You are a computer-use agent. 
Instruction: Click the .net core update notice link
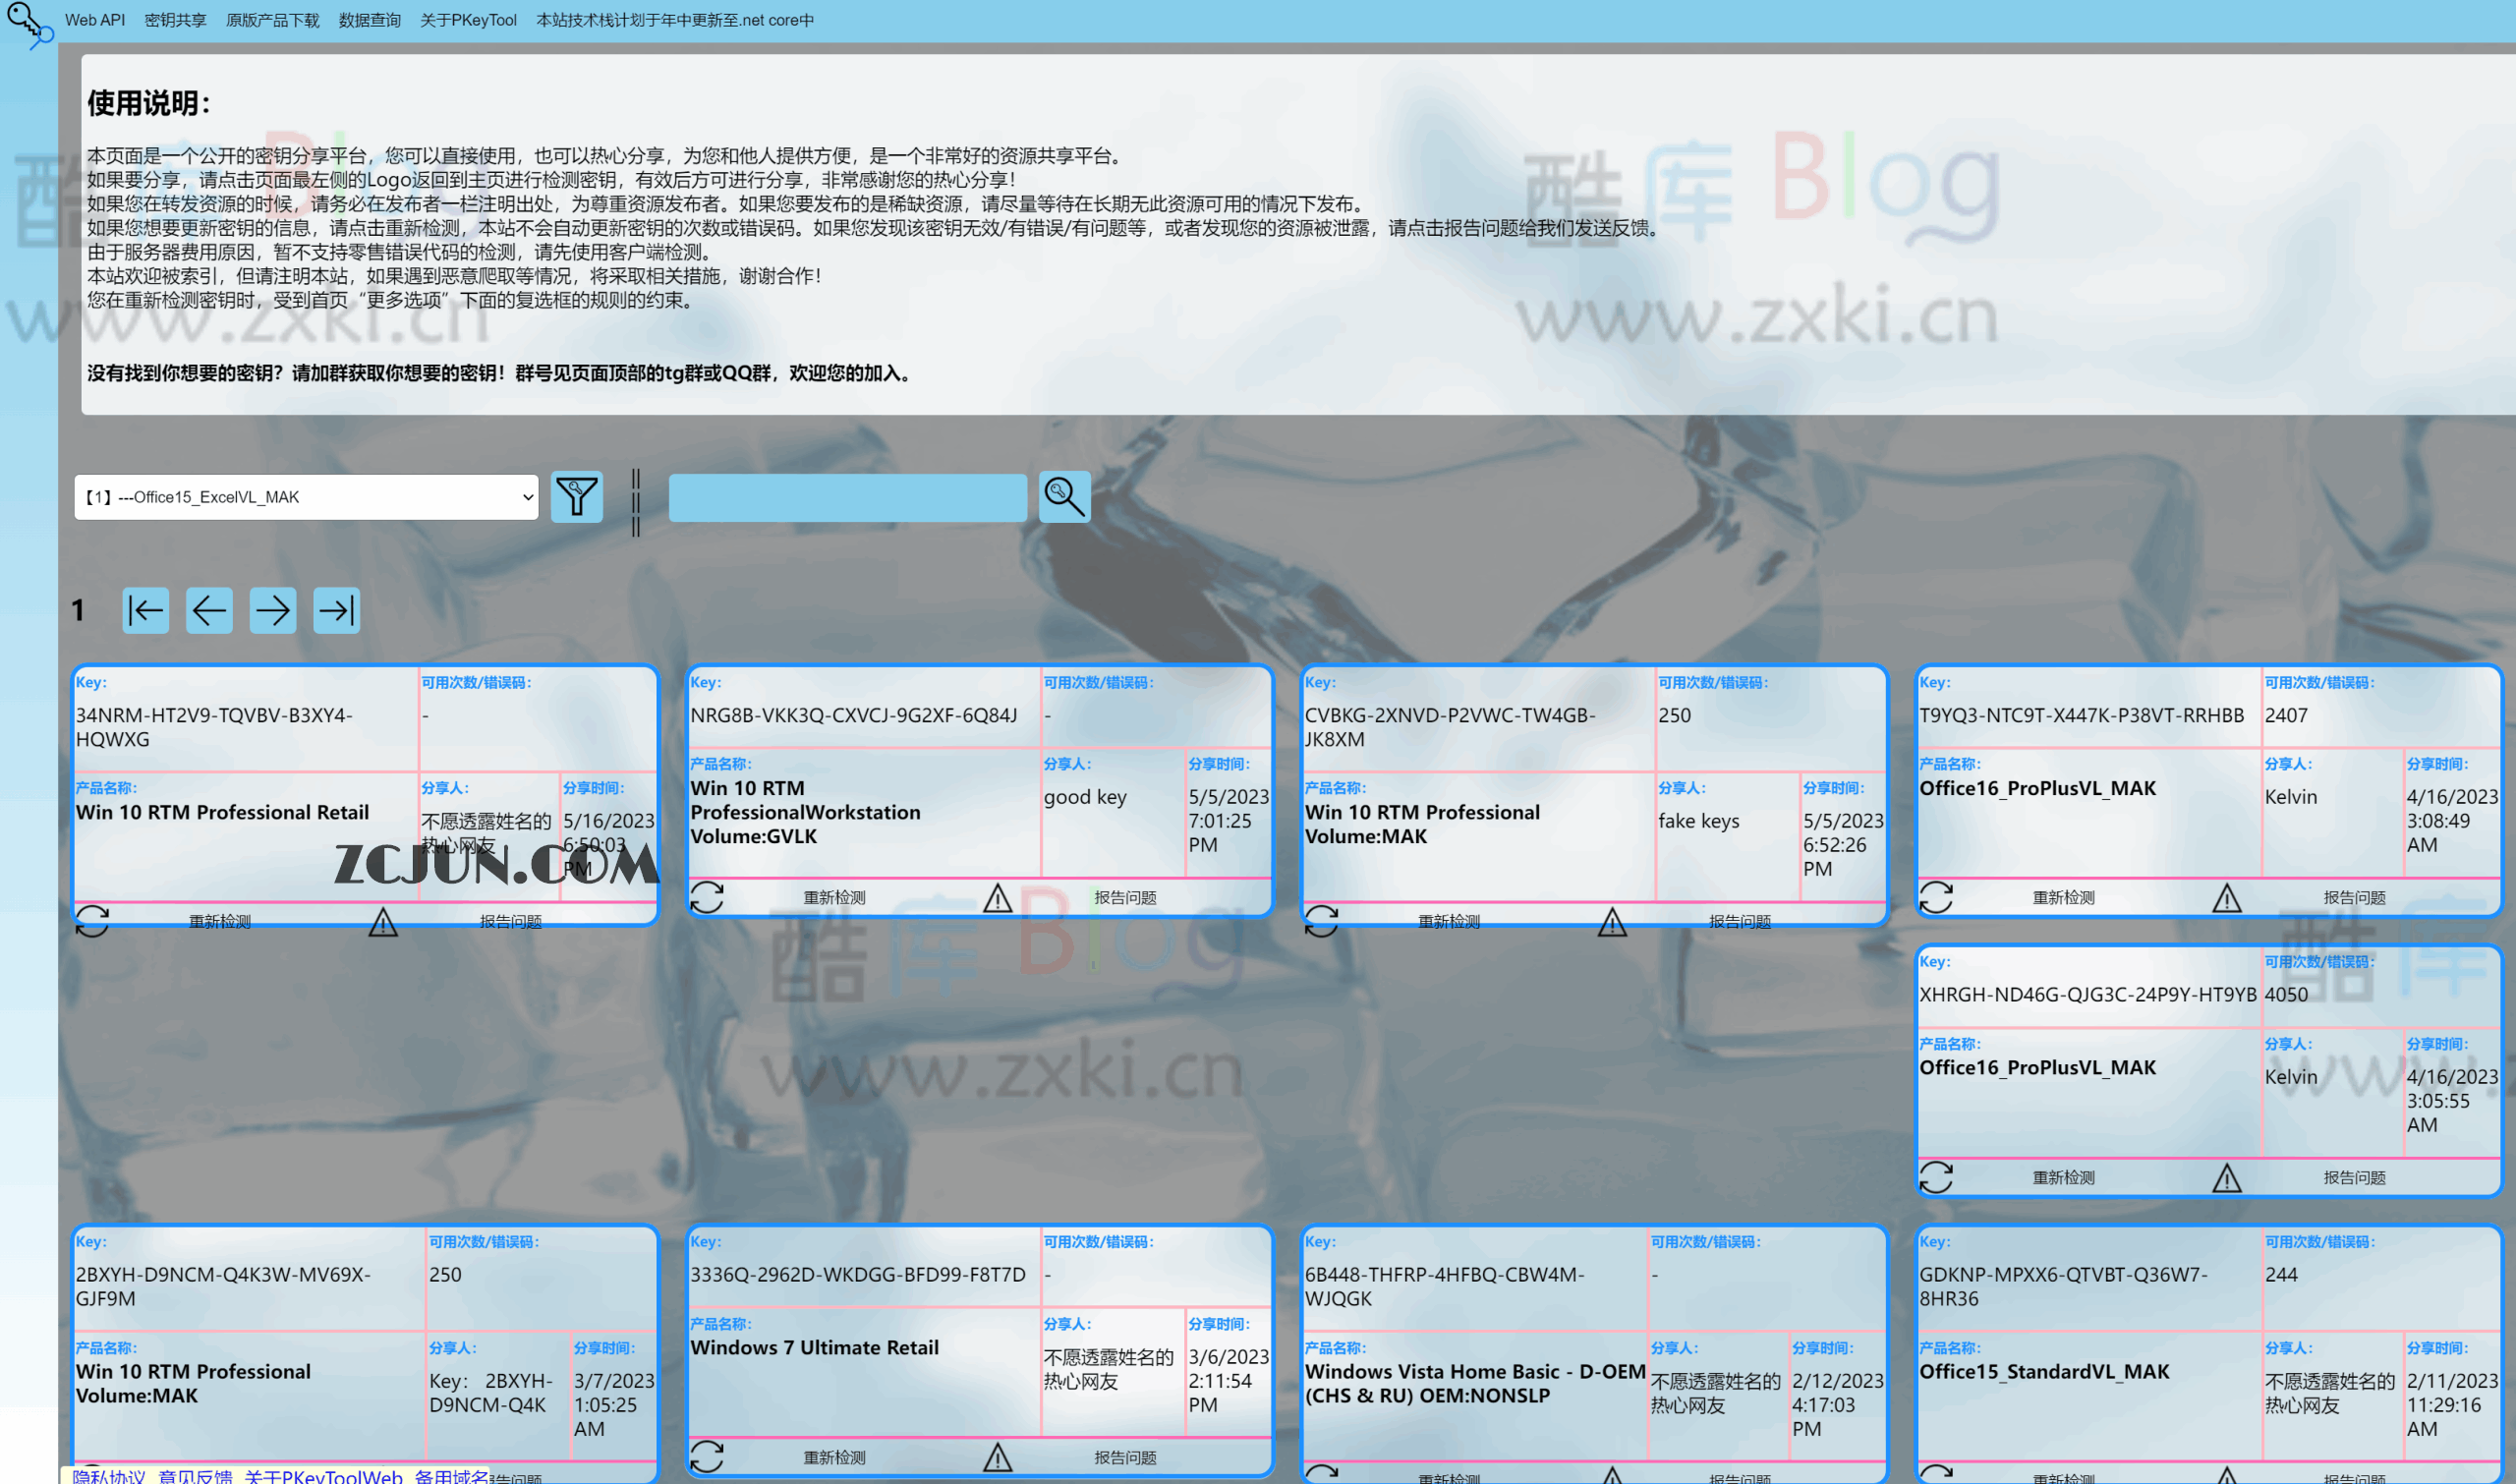(675, 20)
